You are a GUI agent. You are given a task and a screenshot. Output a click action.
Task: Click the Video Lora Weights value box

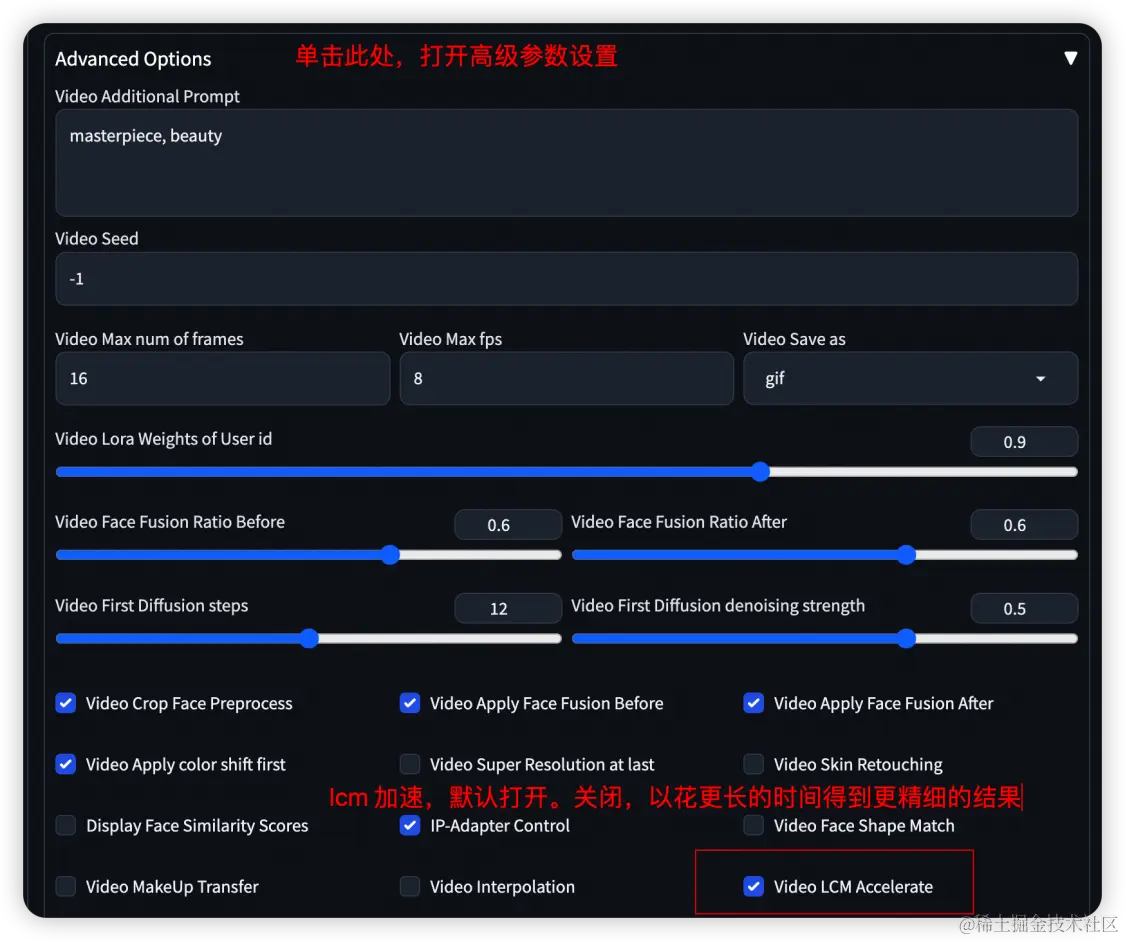click(x=1023, y=442)
